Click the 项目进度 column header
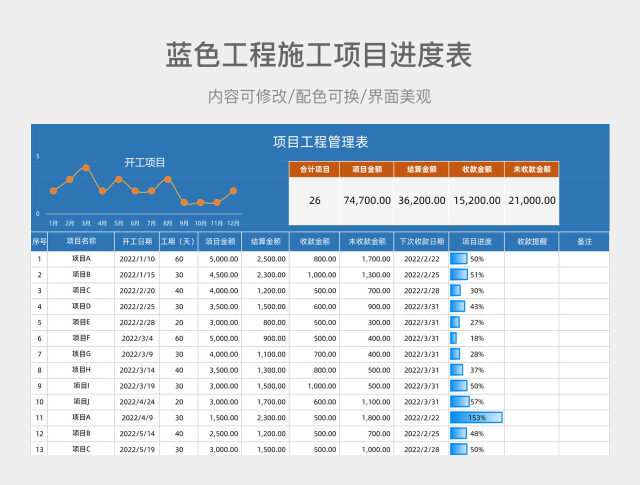The height and width of the screenshot is (485, 640). (476, 242)
